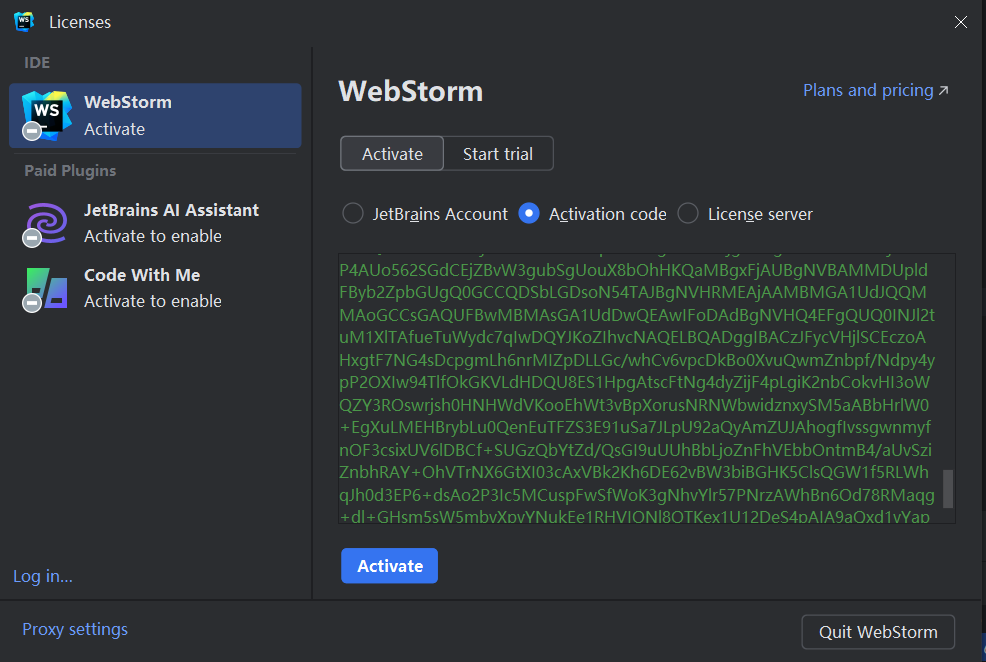Click the Code With Me icon
The image size is (986, 662).
click(46, 289)
